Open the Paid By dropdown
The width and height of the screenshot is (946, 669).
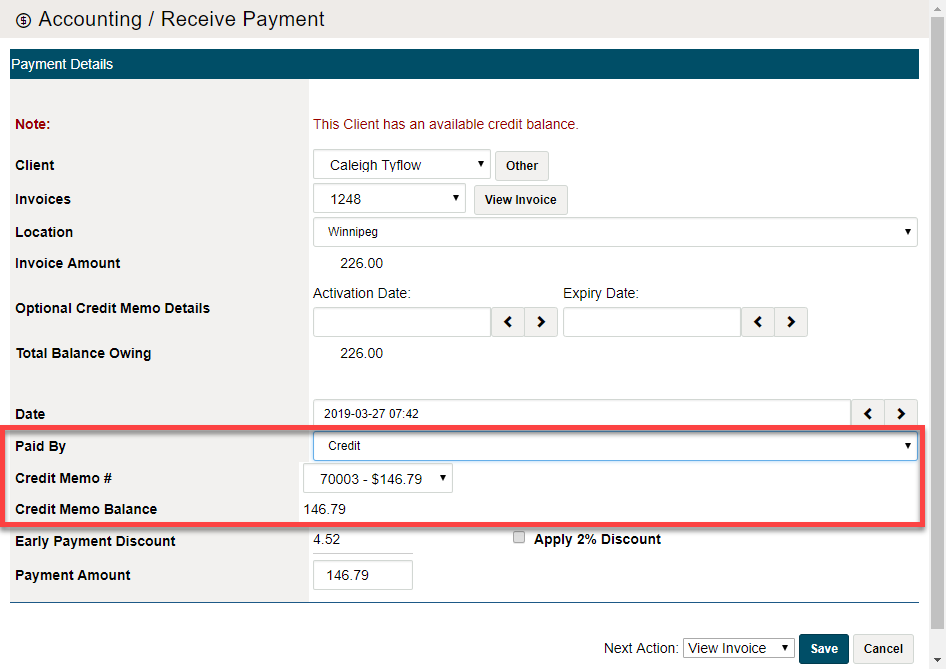tap(615, 445)
